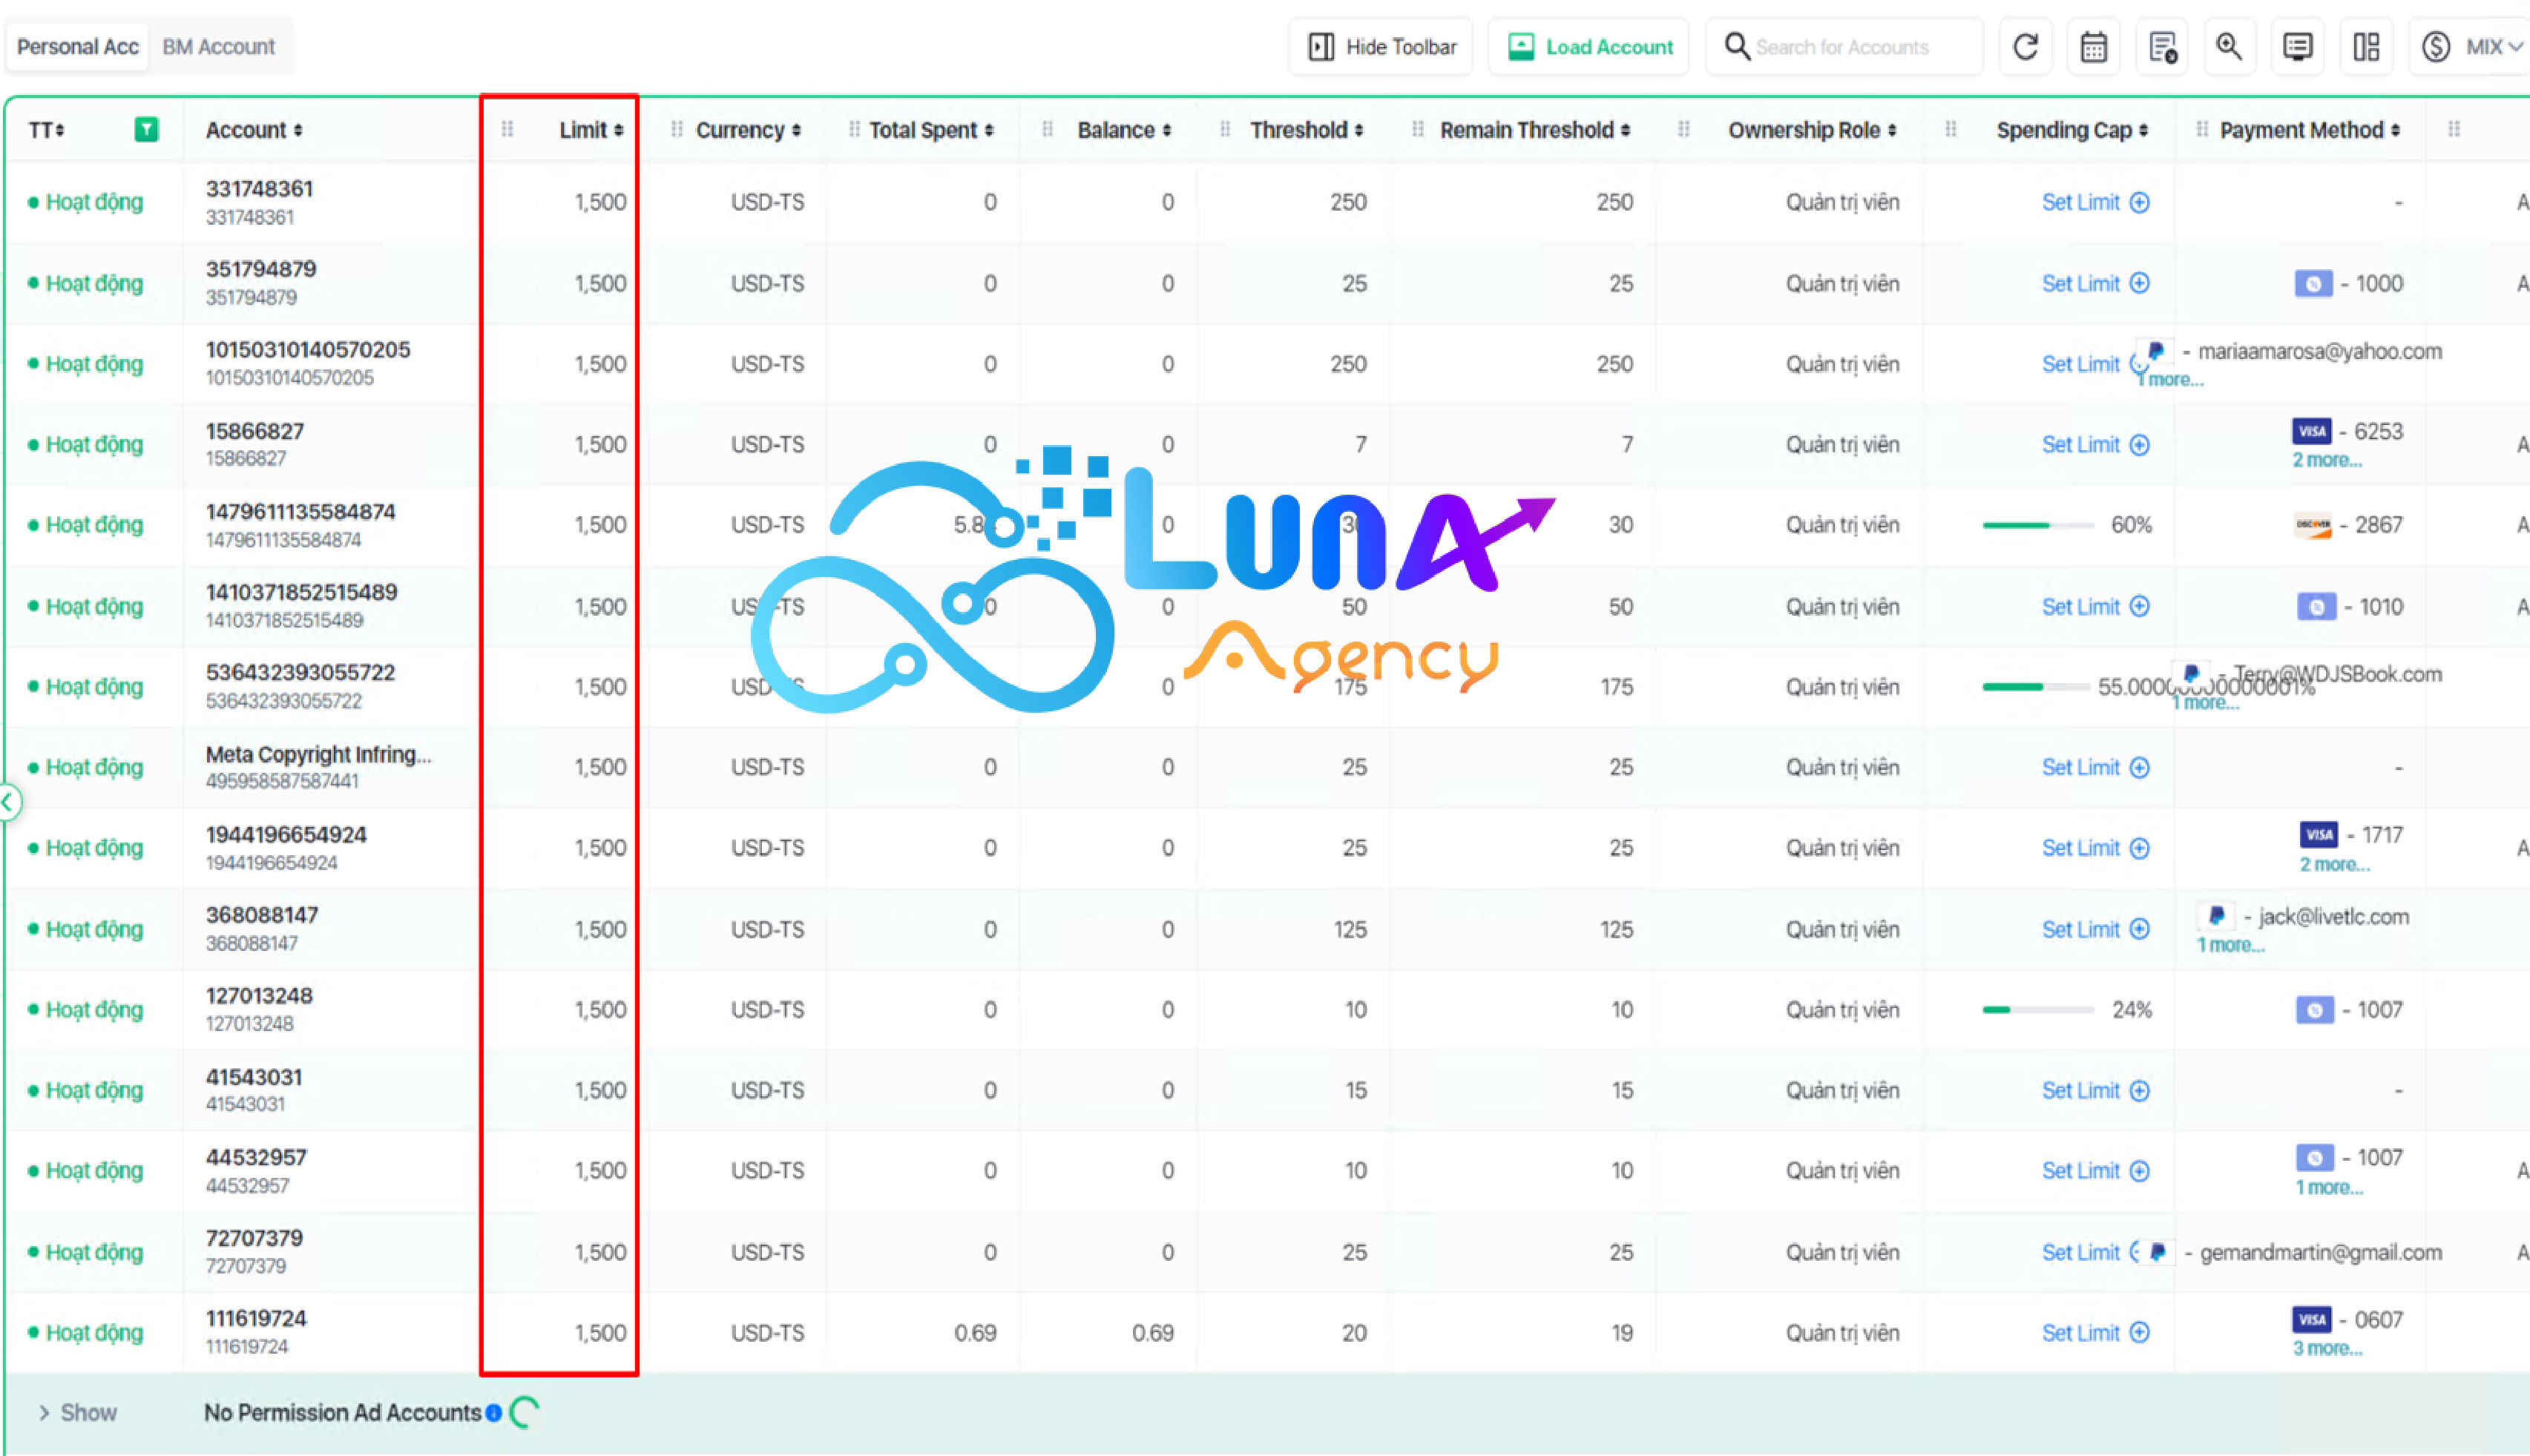Click the Visa card icon ending 6253
This screenshot has height=1456, width=2530.
pyautogui.click(x=2311, y=431)
